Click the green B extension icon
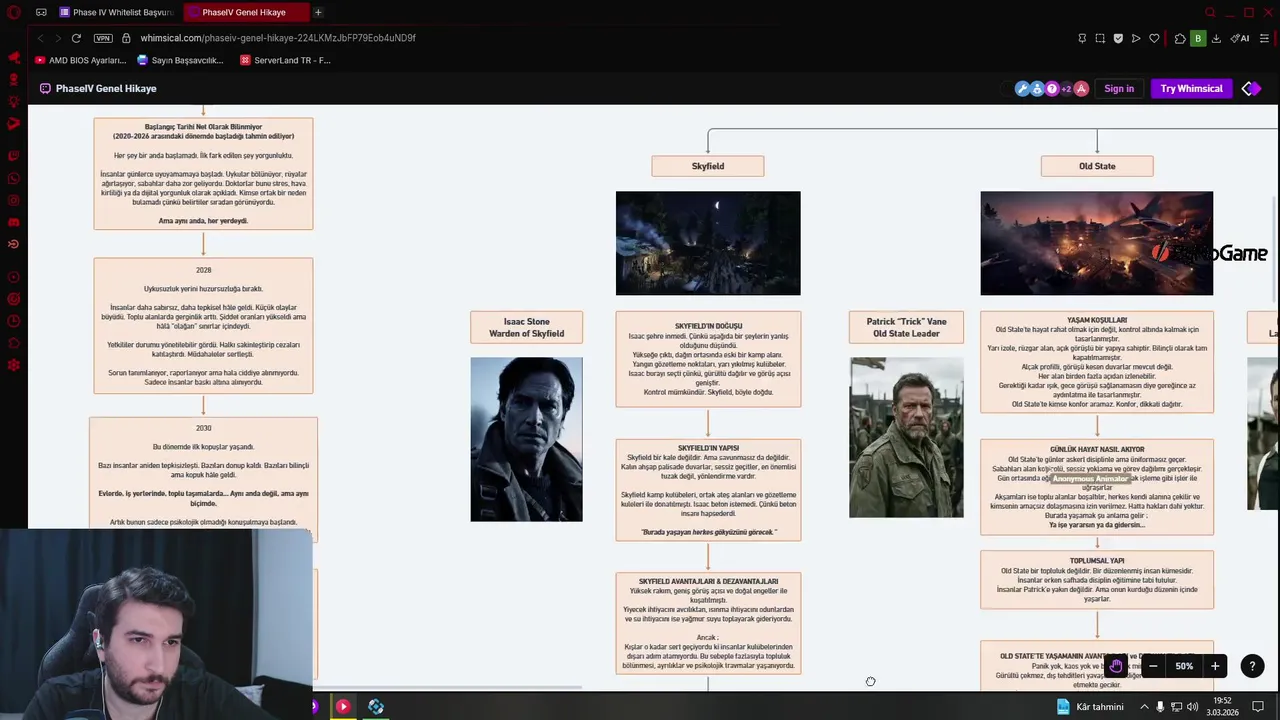The height and width of the screenshot is (720, 1280). pyautogui.click(x=1198, y=38)
